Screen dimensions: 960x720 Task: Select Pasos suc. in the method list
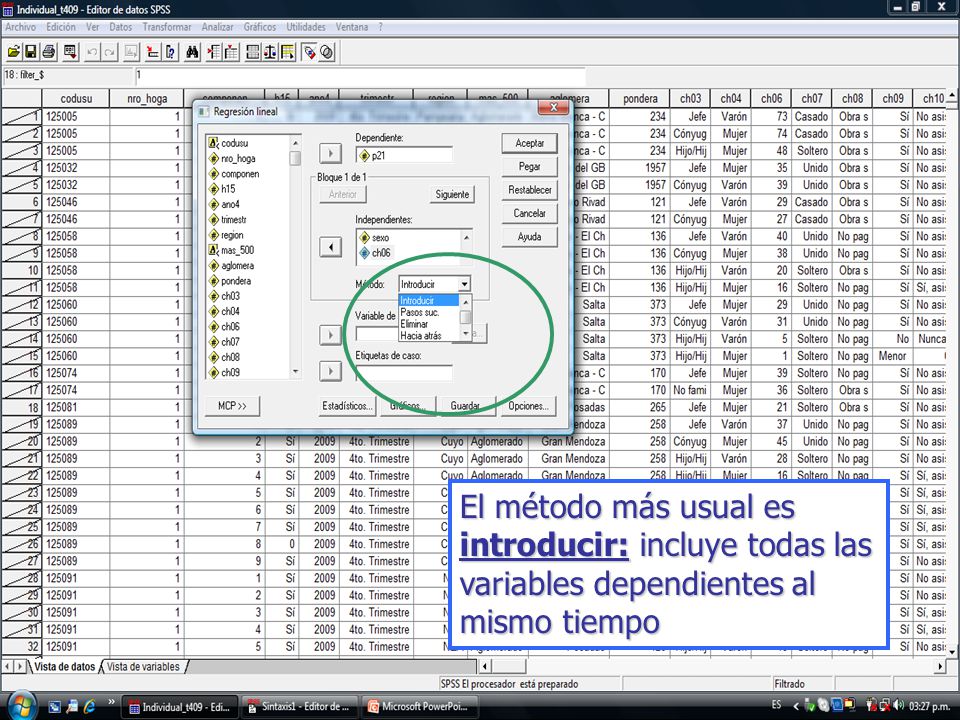pos(429,312)
